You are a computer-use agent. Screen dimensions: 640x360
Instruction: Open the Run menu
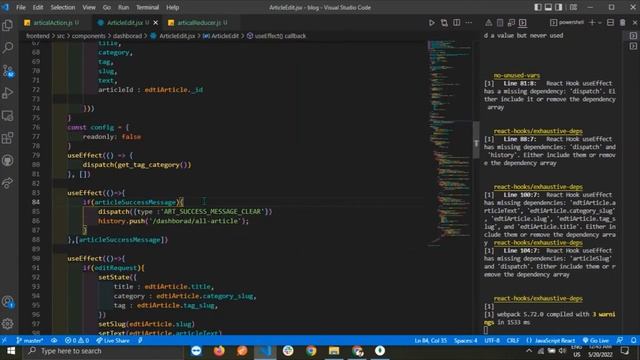[123, 7]
